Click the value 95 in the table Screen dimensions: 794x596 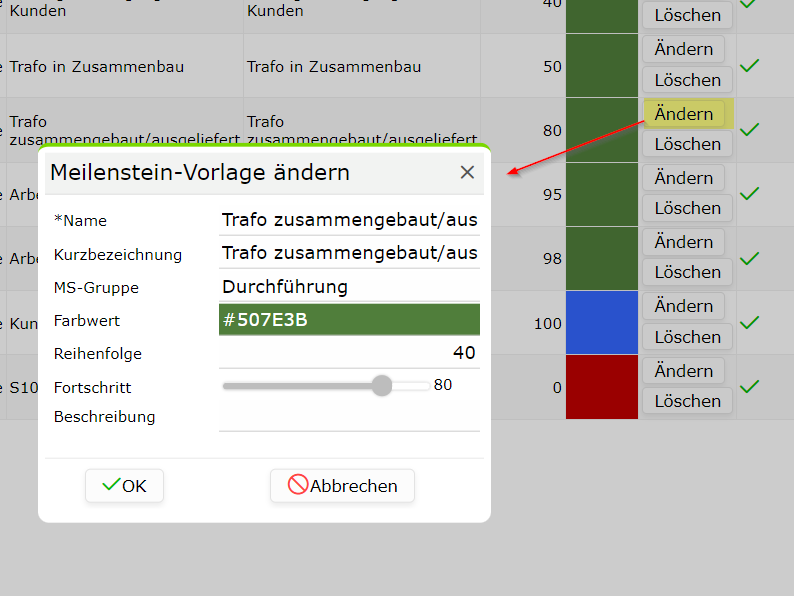552,195
